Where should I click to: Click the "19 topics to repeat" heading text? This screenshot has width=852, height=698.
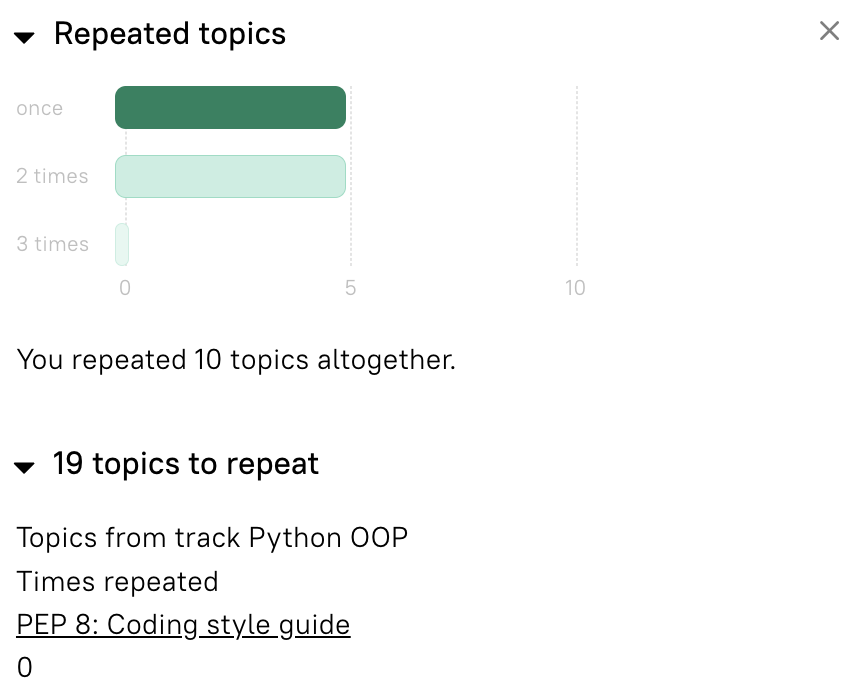[186, 464]
